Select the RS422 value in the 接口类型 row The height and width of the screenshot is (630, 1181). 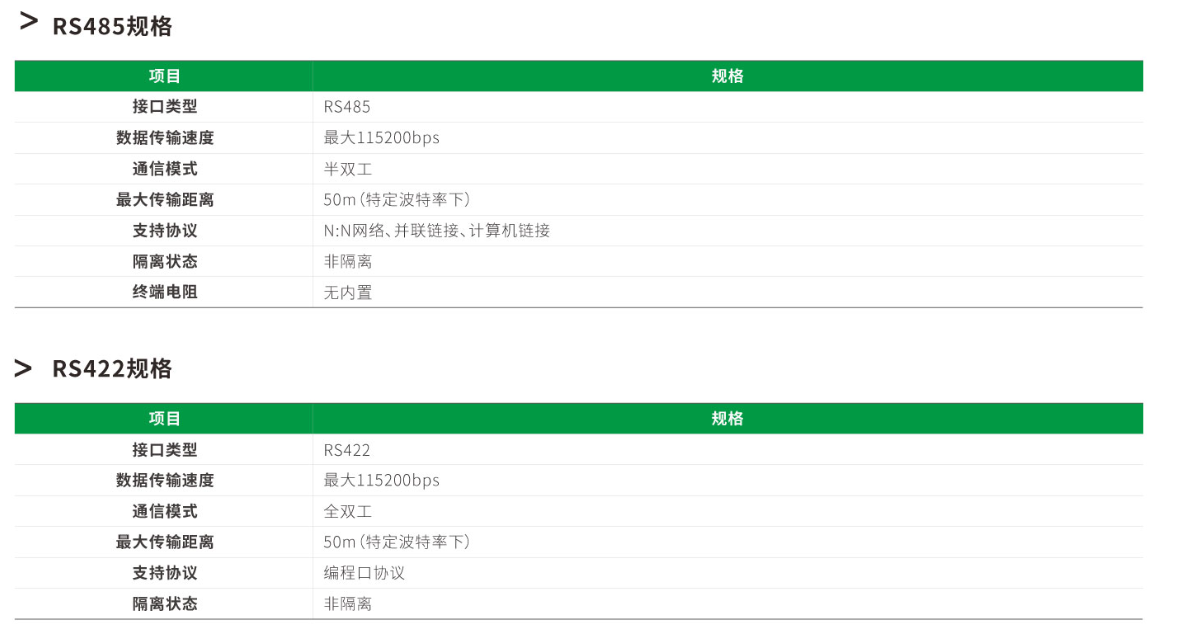click(x=347, y=450)
